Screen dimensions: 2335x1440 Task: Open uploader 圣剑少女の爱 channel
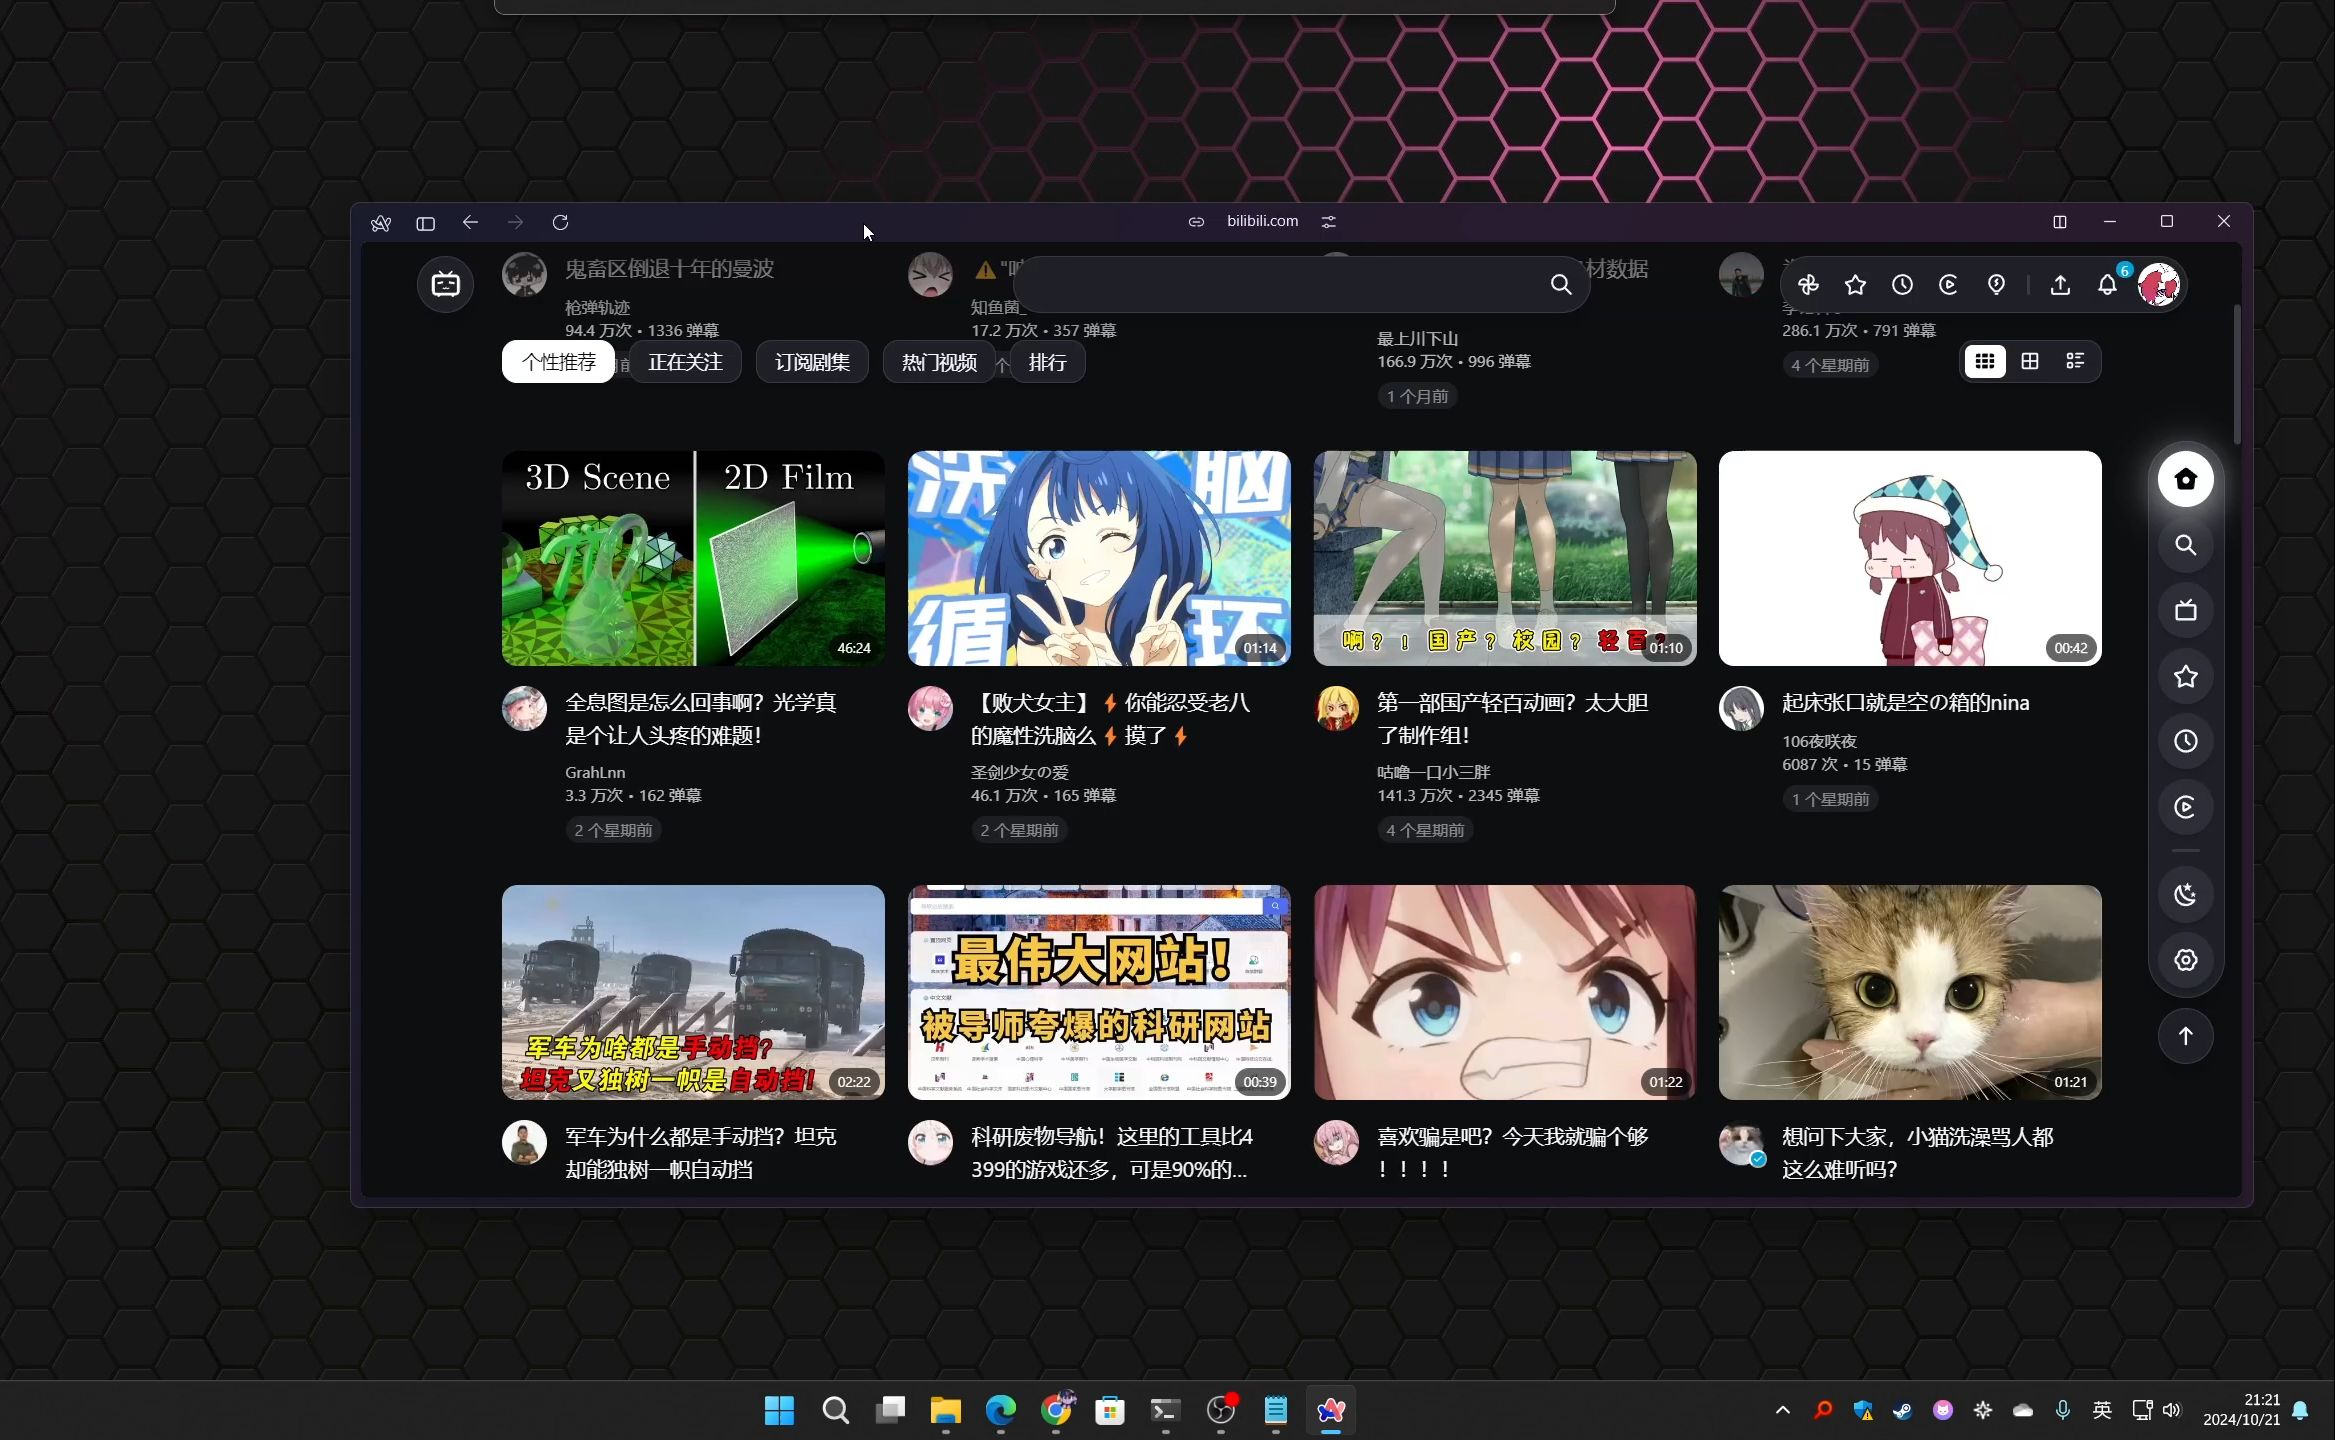pyautogui.click(x=1020, y=773)
